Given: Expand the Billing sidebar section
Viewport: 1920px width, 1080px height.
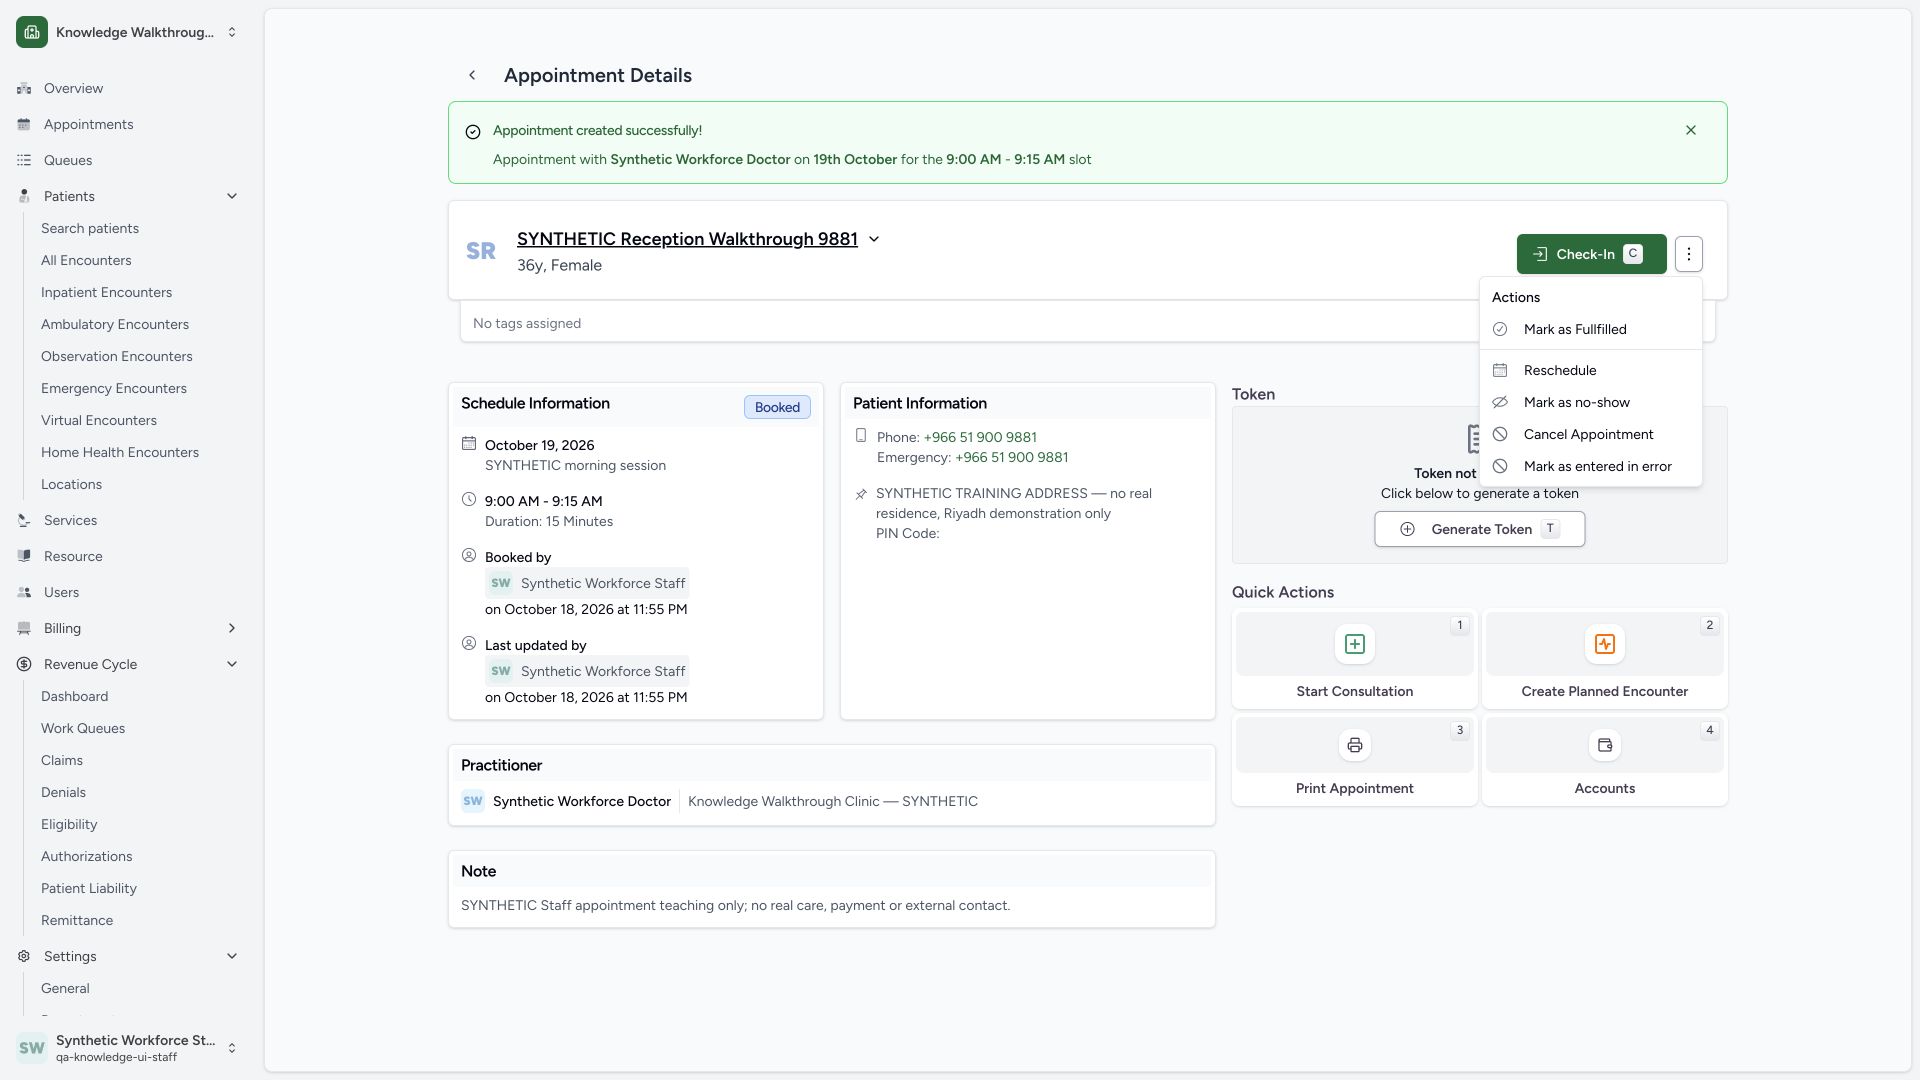Looking at the screenshot, I should coord(232,629).
